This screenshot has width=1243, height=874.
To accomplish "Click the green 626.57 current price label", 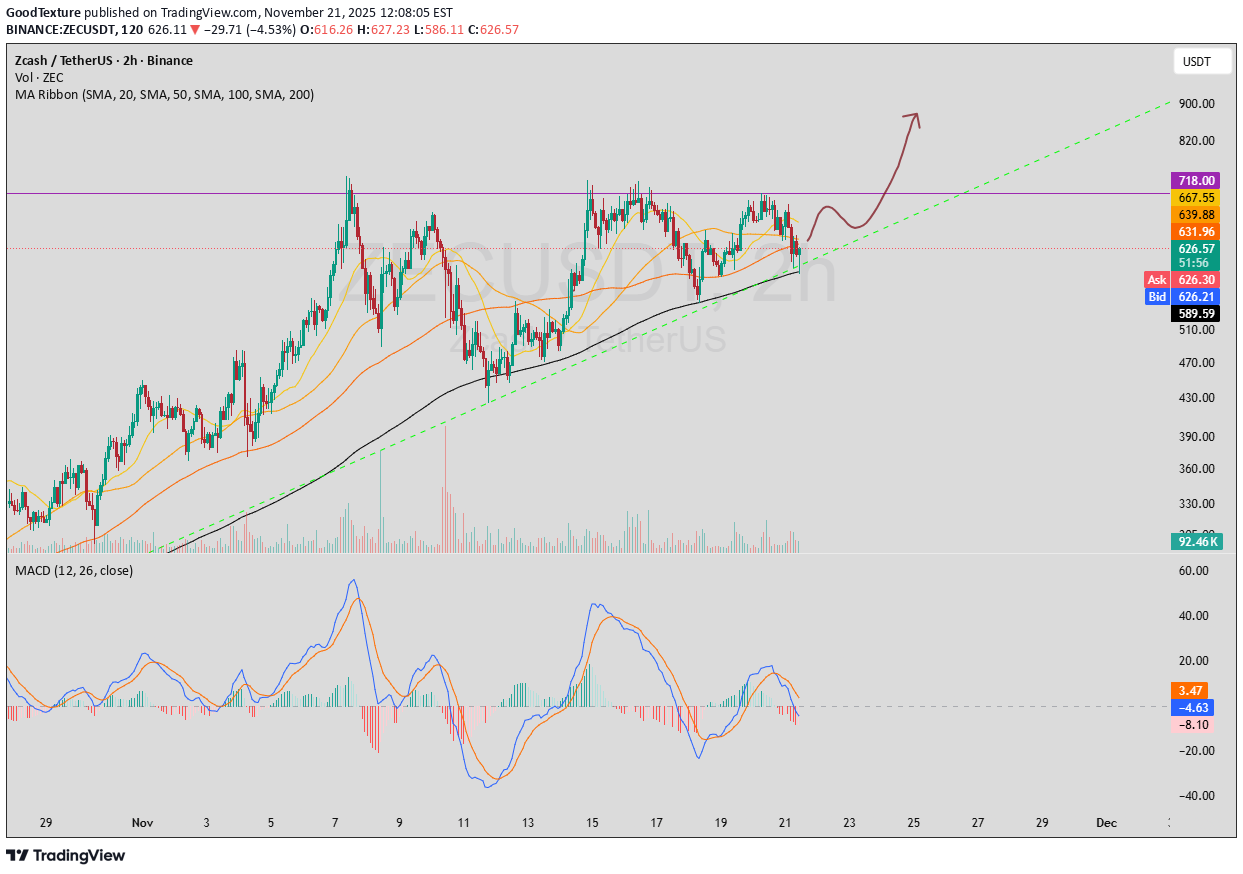I will click(x=1196, y=249).
